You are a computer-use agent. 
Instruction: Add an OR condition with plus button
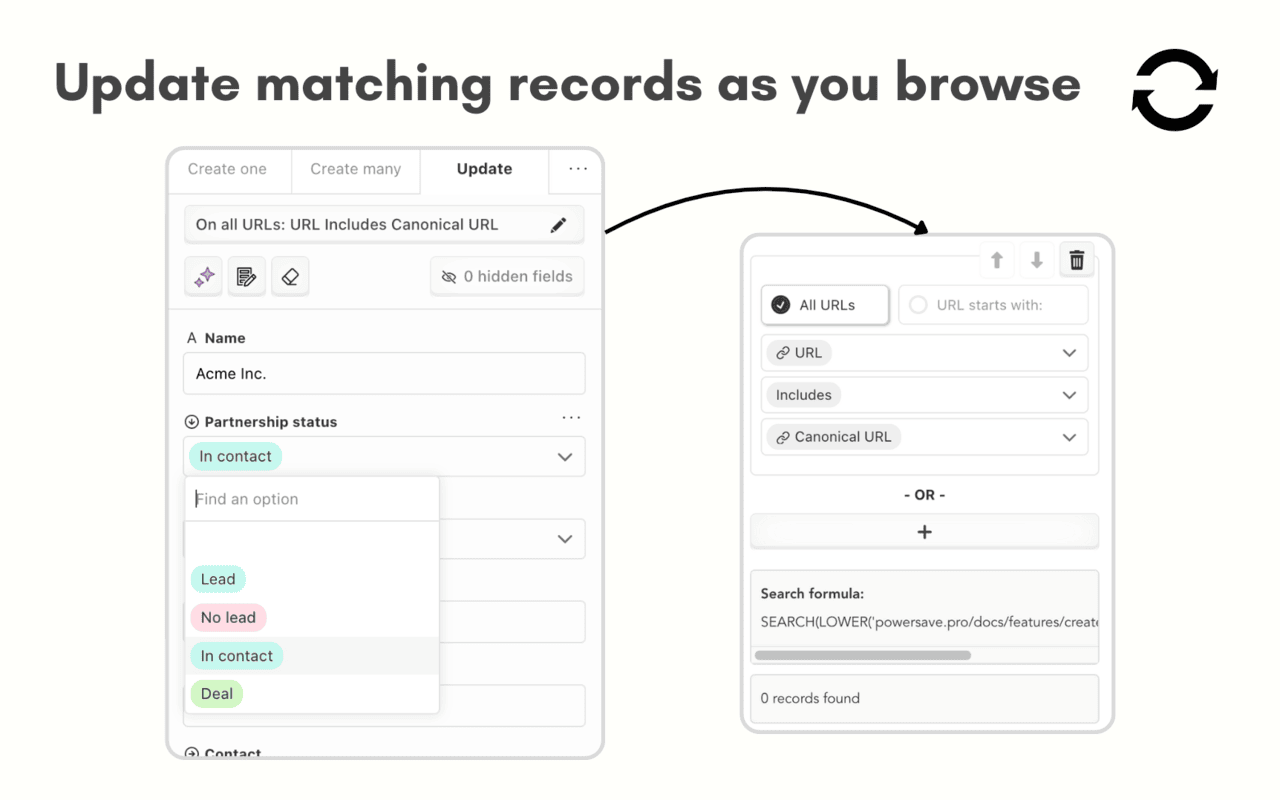(x=925, y=532)
